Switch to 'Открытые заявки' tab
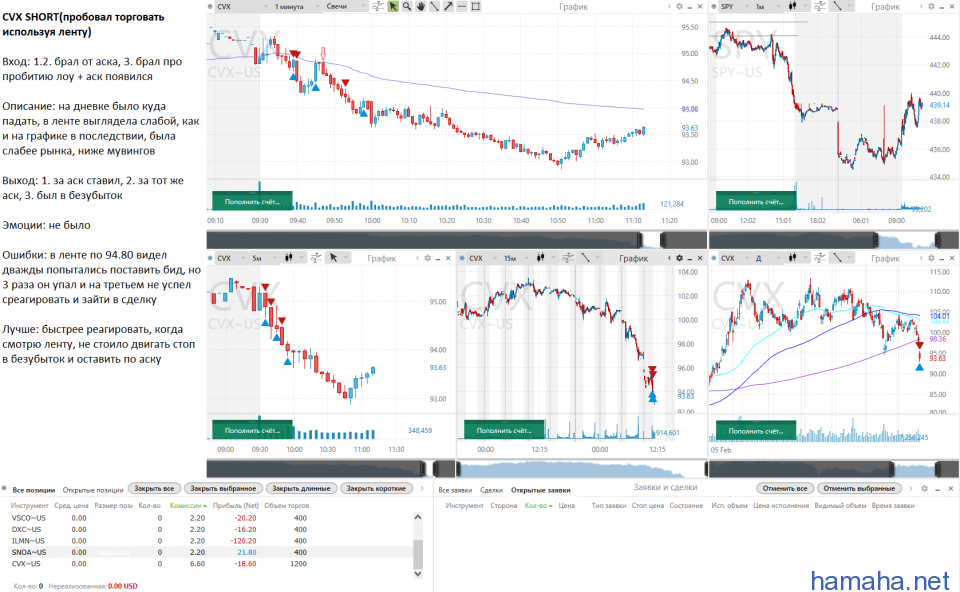Image resolution: width=960 pixels, height=592 pixels. pos(541,490)
